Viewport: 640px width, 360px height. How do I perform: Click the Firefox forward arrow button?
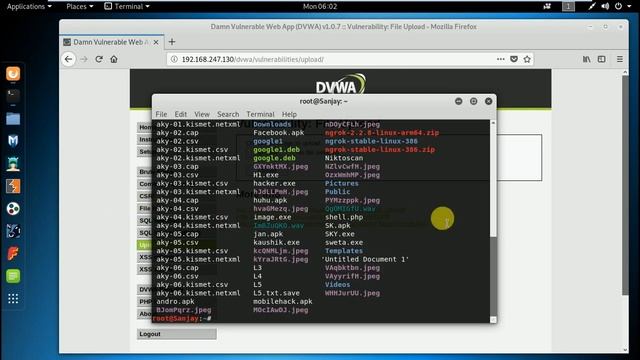[84, 59]
